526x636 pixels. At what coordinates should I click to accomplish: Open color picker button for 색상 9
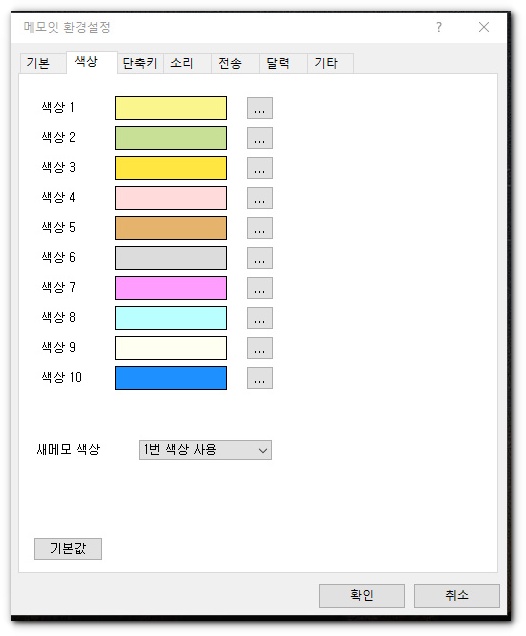pyautogui.click(x=260, y=348)
